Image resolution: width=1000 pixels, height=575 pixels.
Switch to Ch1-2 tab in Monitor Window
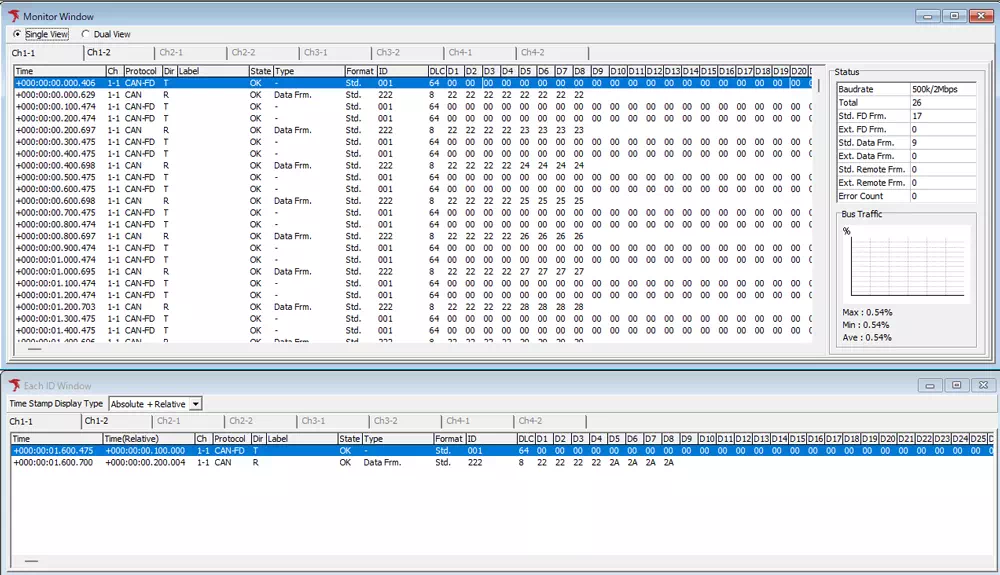(98, 52)
